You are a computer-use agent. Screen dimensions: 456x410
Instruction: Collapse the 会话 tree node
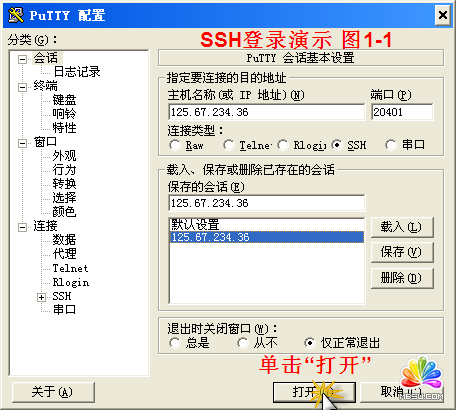tap(23, 60)
